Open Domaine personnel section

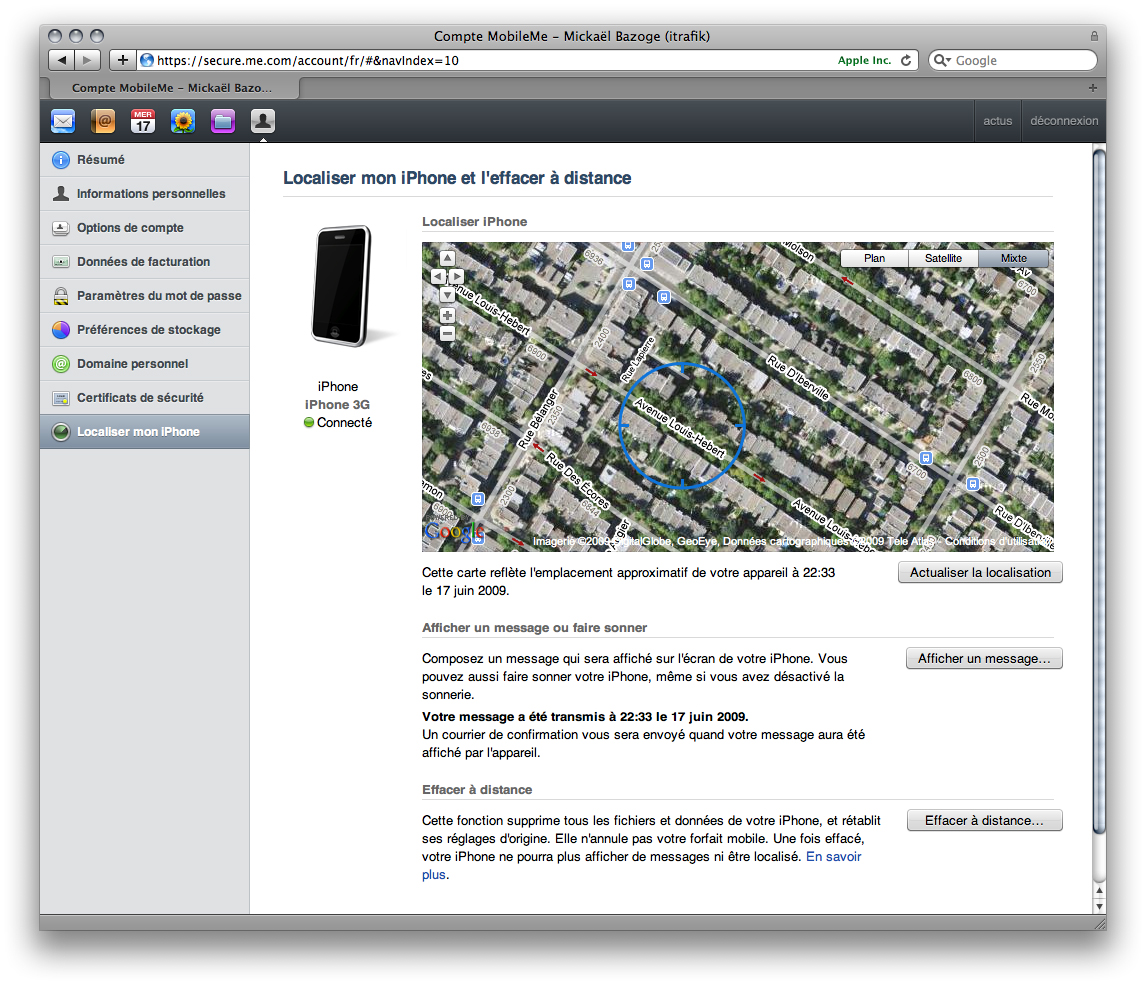click(x=145, y=363)
